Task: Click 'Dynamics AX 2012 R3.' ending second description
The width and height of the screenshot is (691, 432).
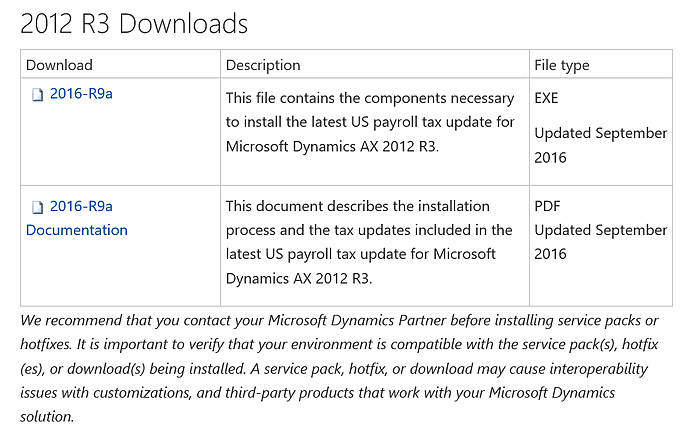Action: click(299, 279)
